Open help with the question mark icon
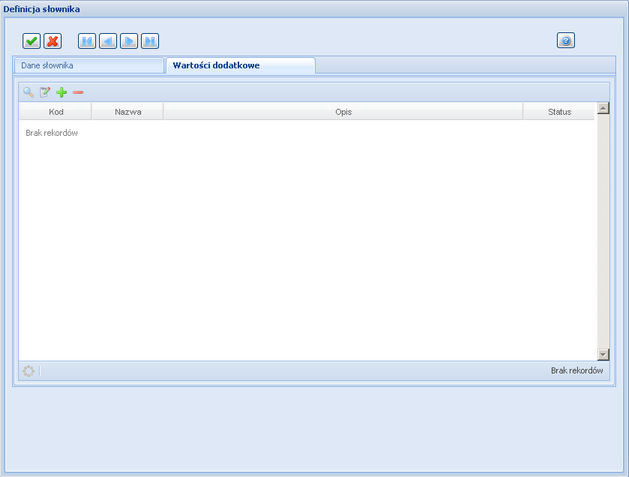The image size is (629, 477). pos(566,41)
